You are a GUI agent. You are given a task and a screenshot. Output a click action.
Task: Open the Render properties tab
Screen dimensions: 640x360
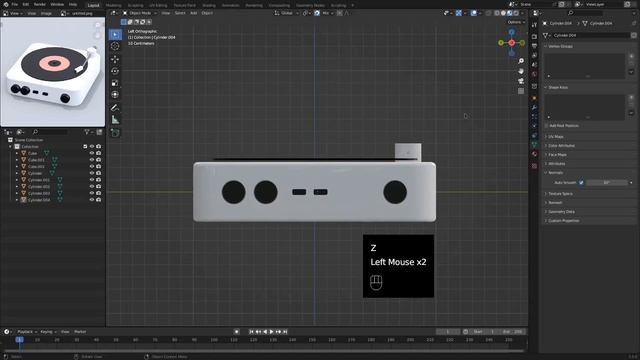[x=534, y=37]
